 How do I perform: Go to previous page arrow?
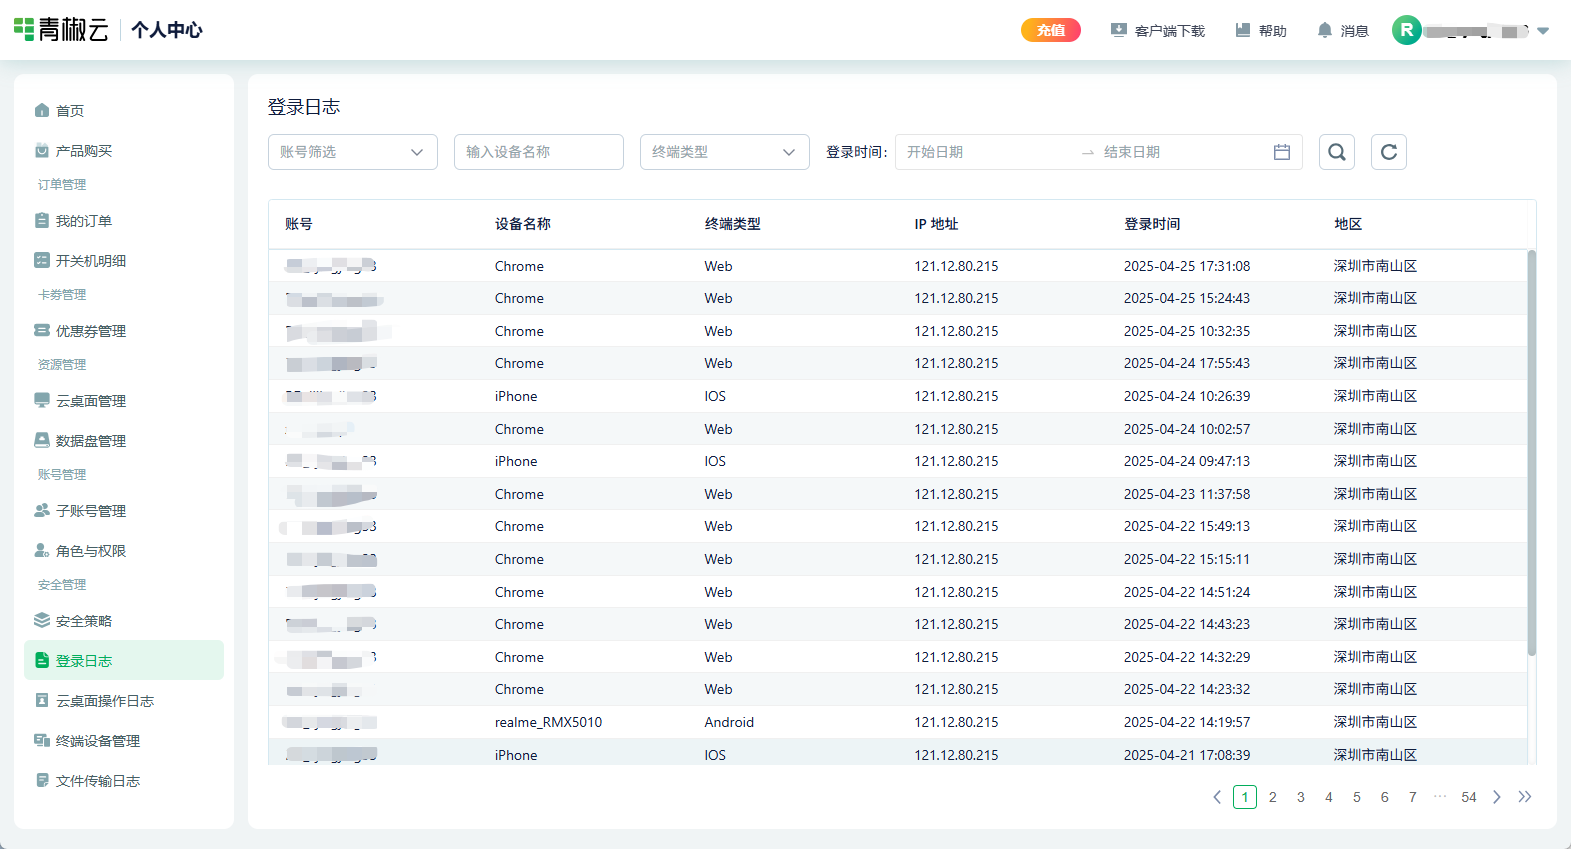point(1217,797)
